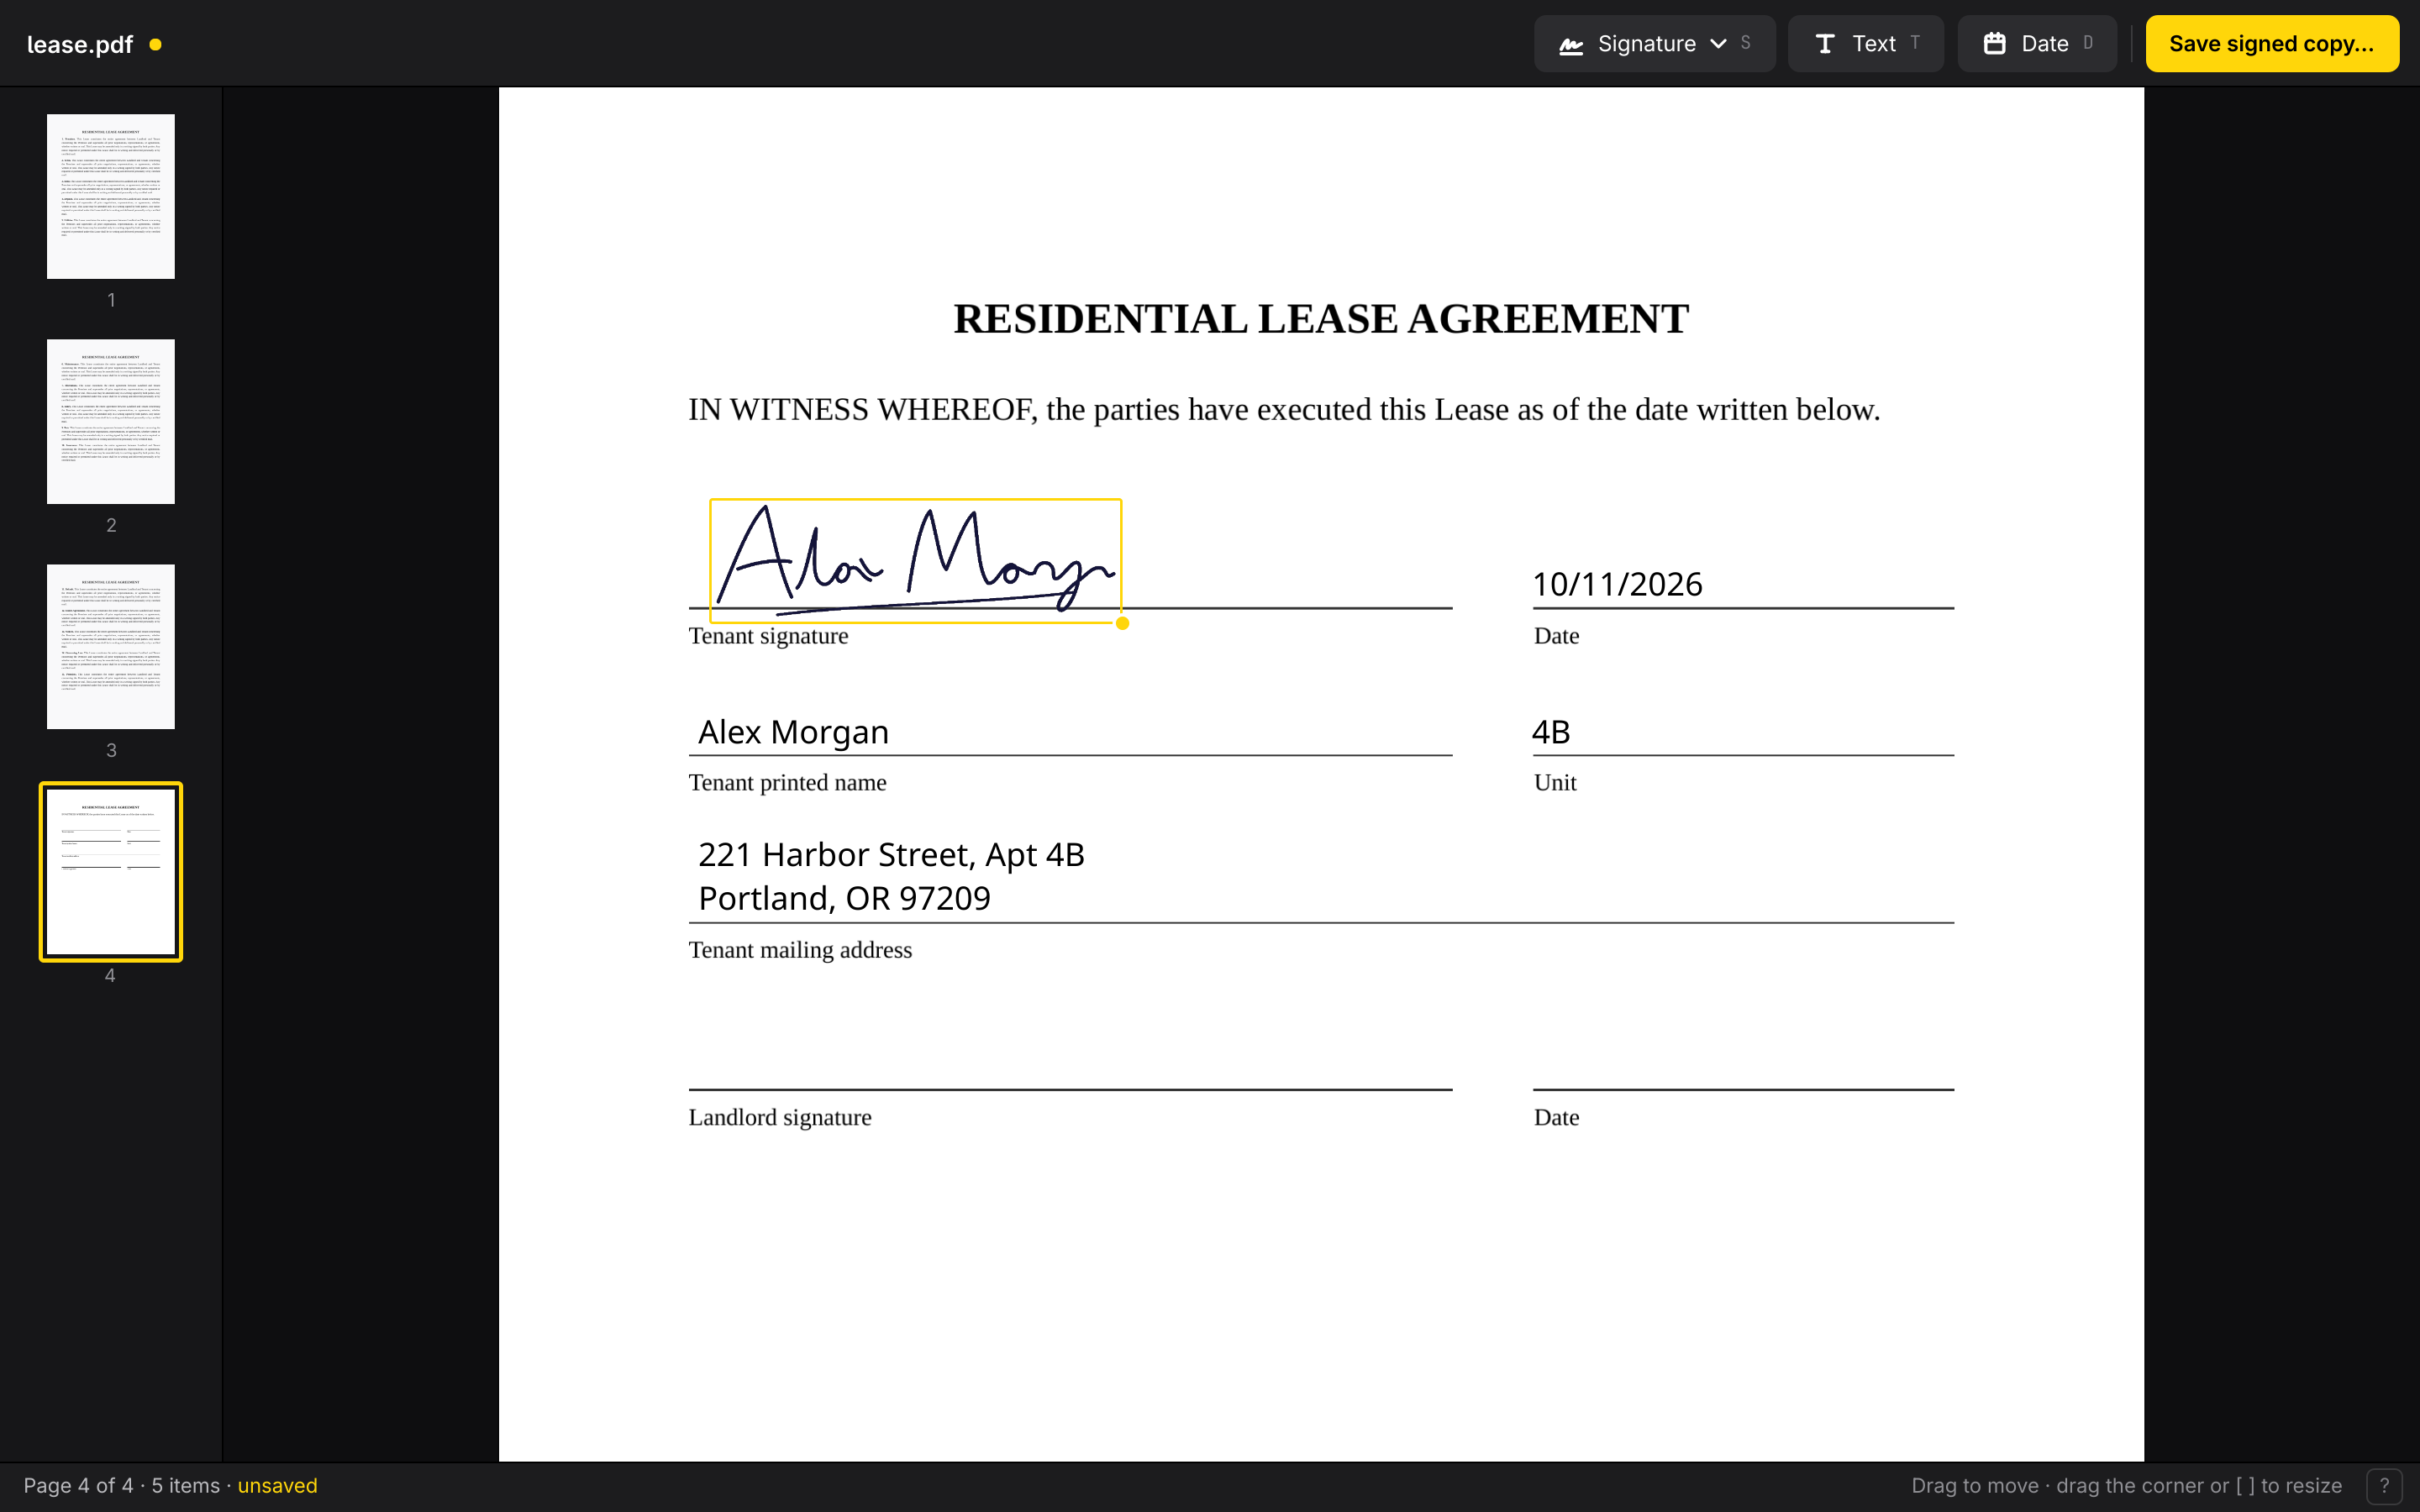Click the Text toolbar button label
The image size is (2420, 1512).
point(1873,44)
